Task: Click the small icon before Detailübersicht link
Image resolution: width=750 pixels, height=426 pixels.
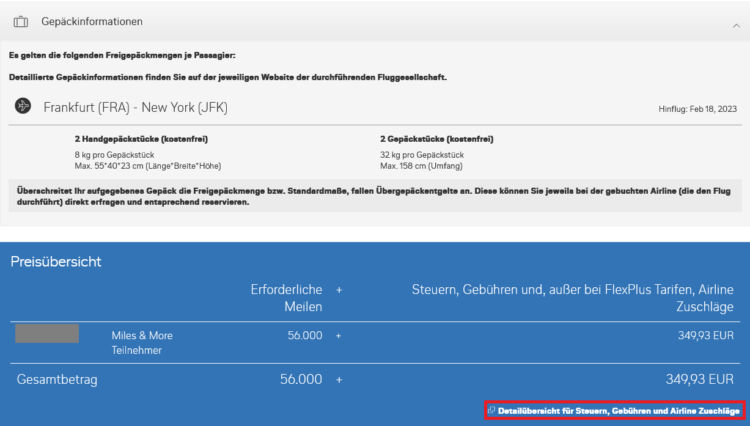Action: point(491,410)
